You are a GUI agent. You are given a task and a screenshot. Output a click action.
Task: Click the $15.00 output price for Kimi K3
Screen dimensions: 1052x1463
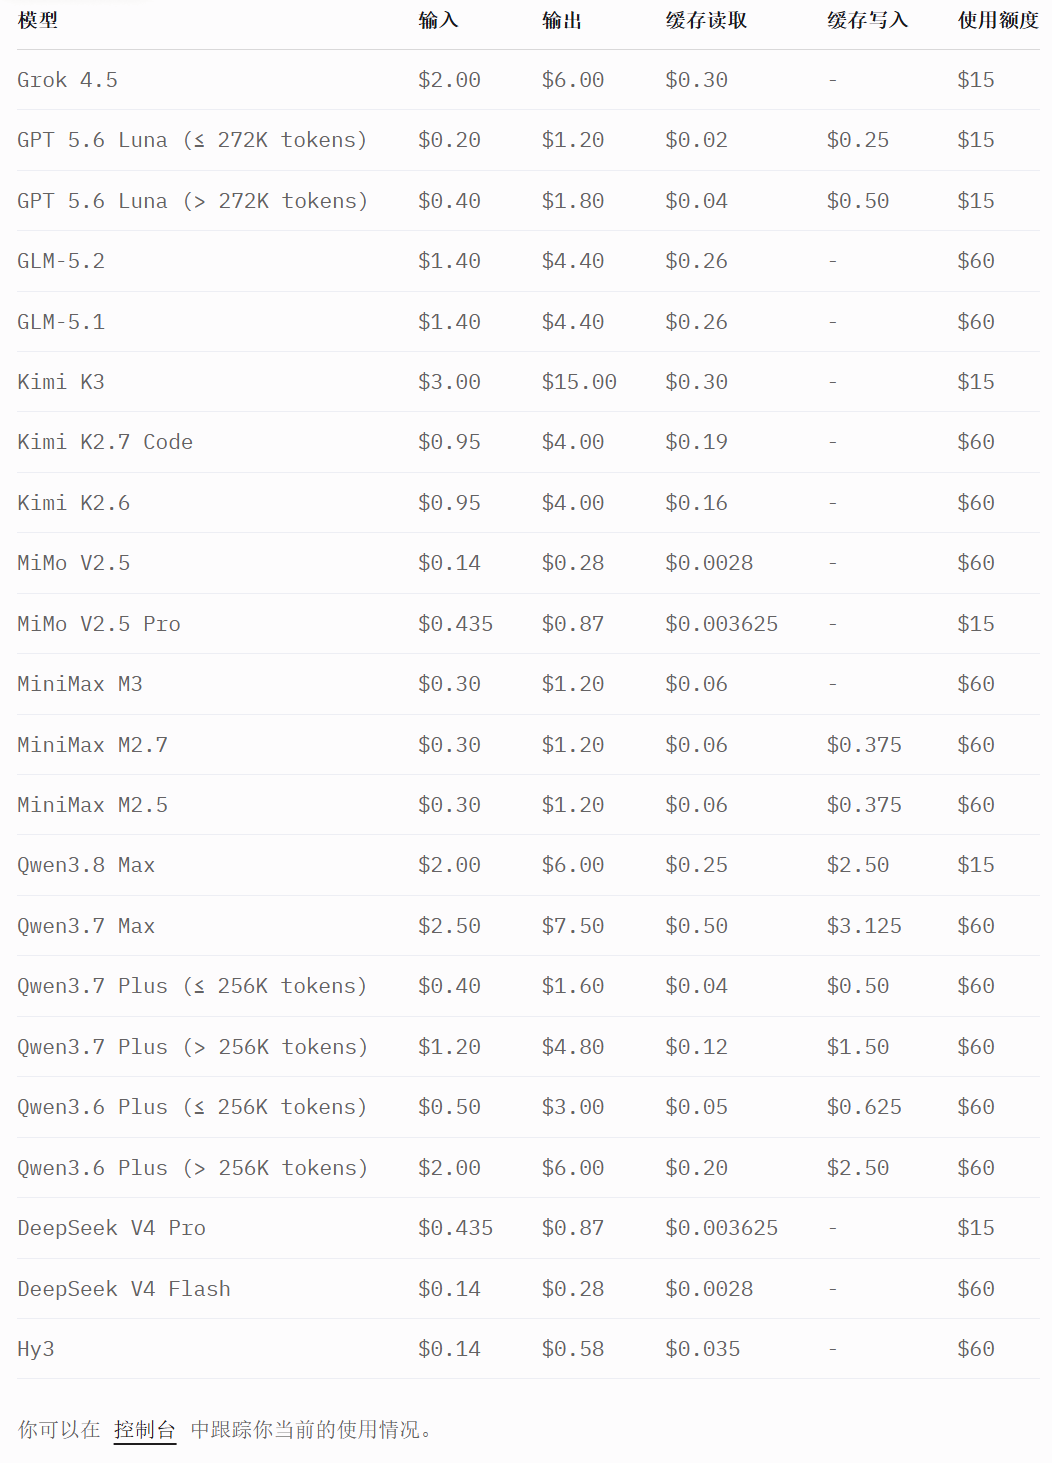[579, 382]
